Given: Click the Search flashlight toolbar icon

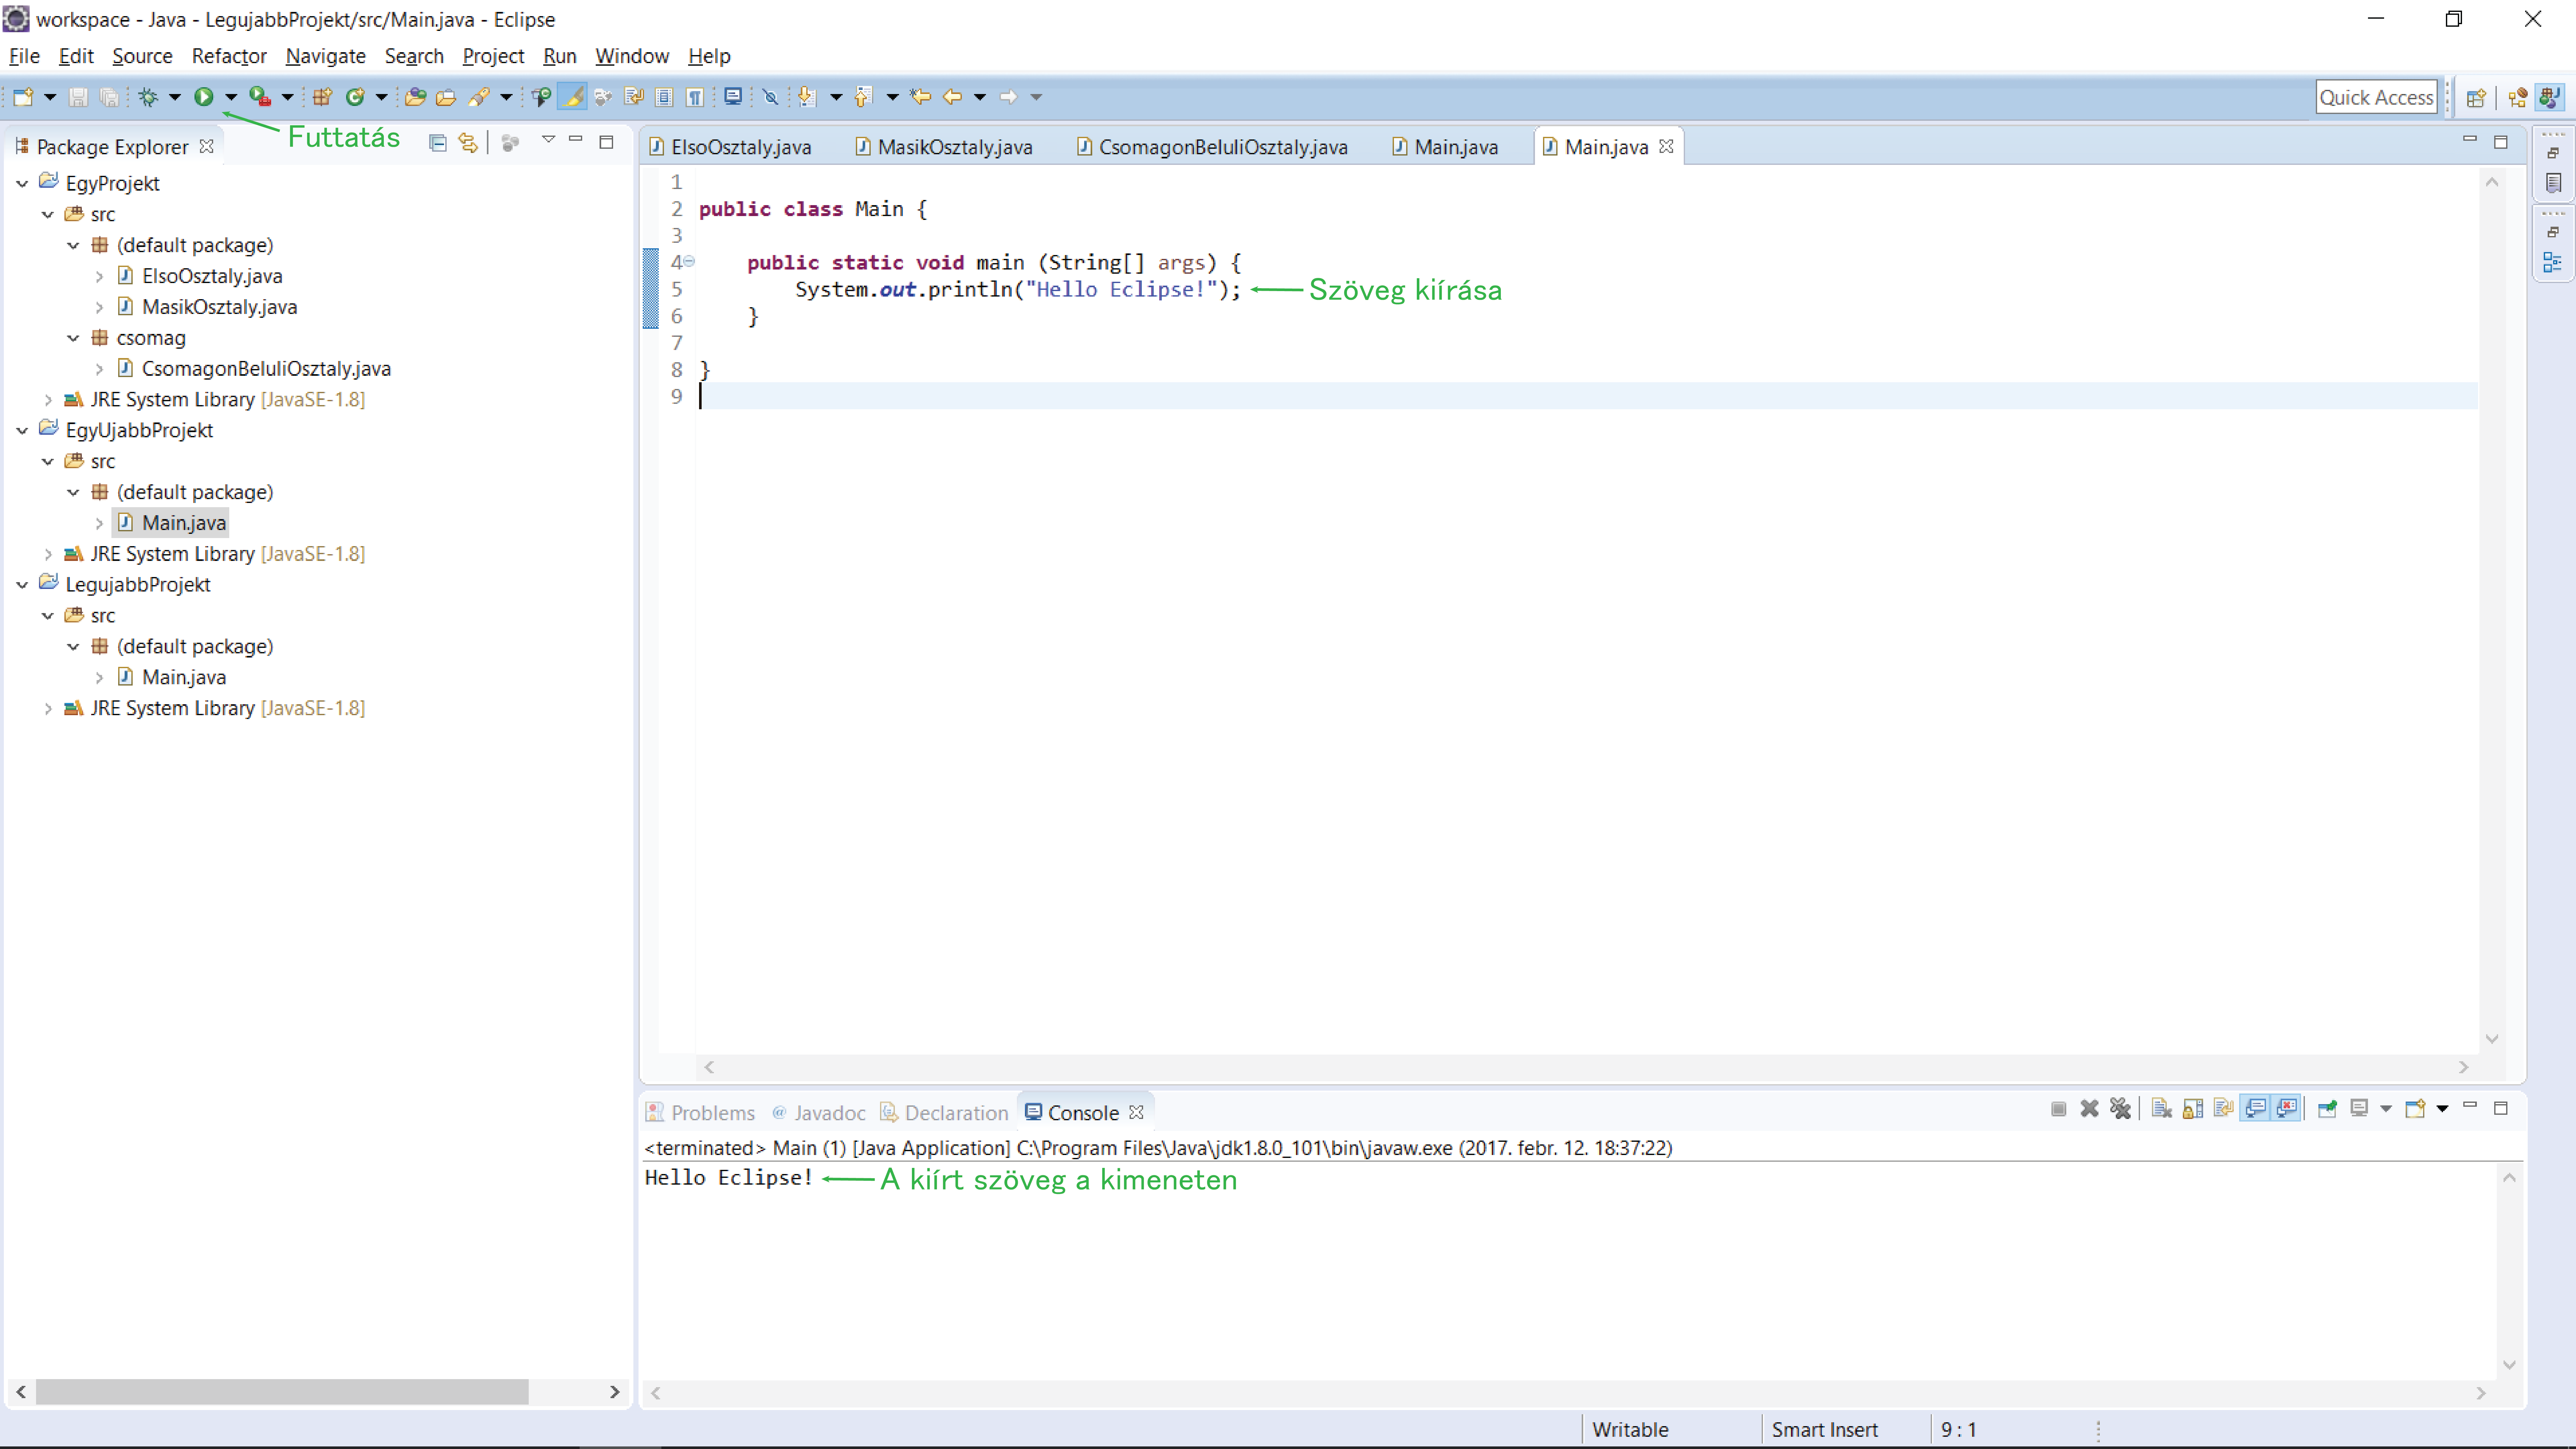Looking at the screenshot, I should click(479, 97).
